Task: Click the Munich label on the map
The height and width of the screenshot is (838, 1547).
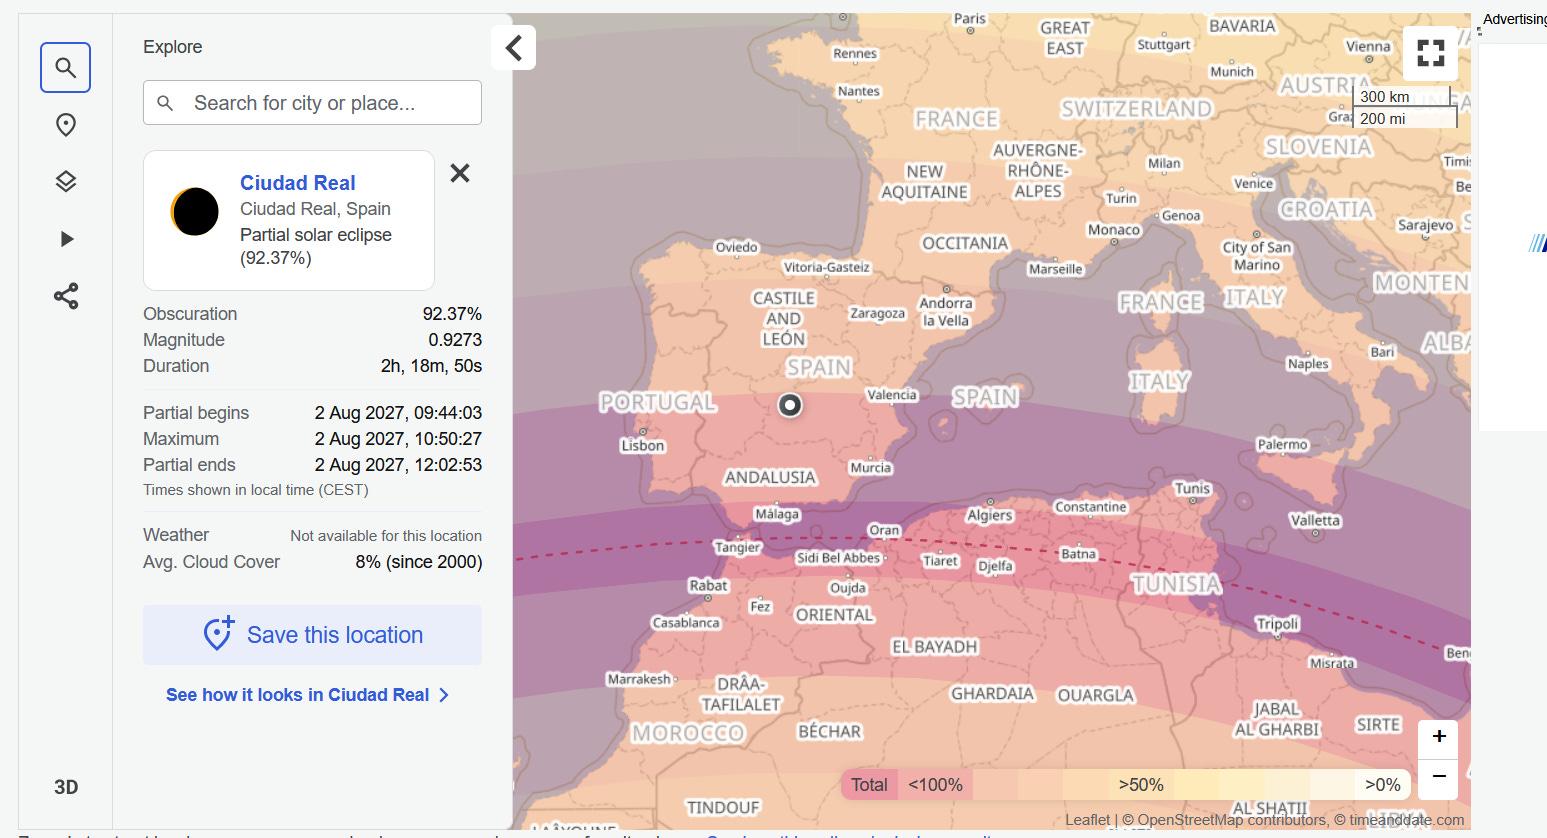Action: pyautogui.click(x=1232, y=72)
